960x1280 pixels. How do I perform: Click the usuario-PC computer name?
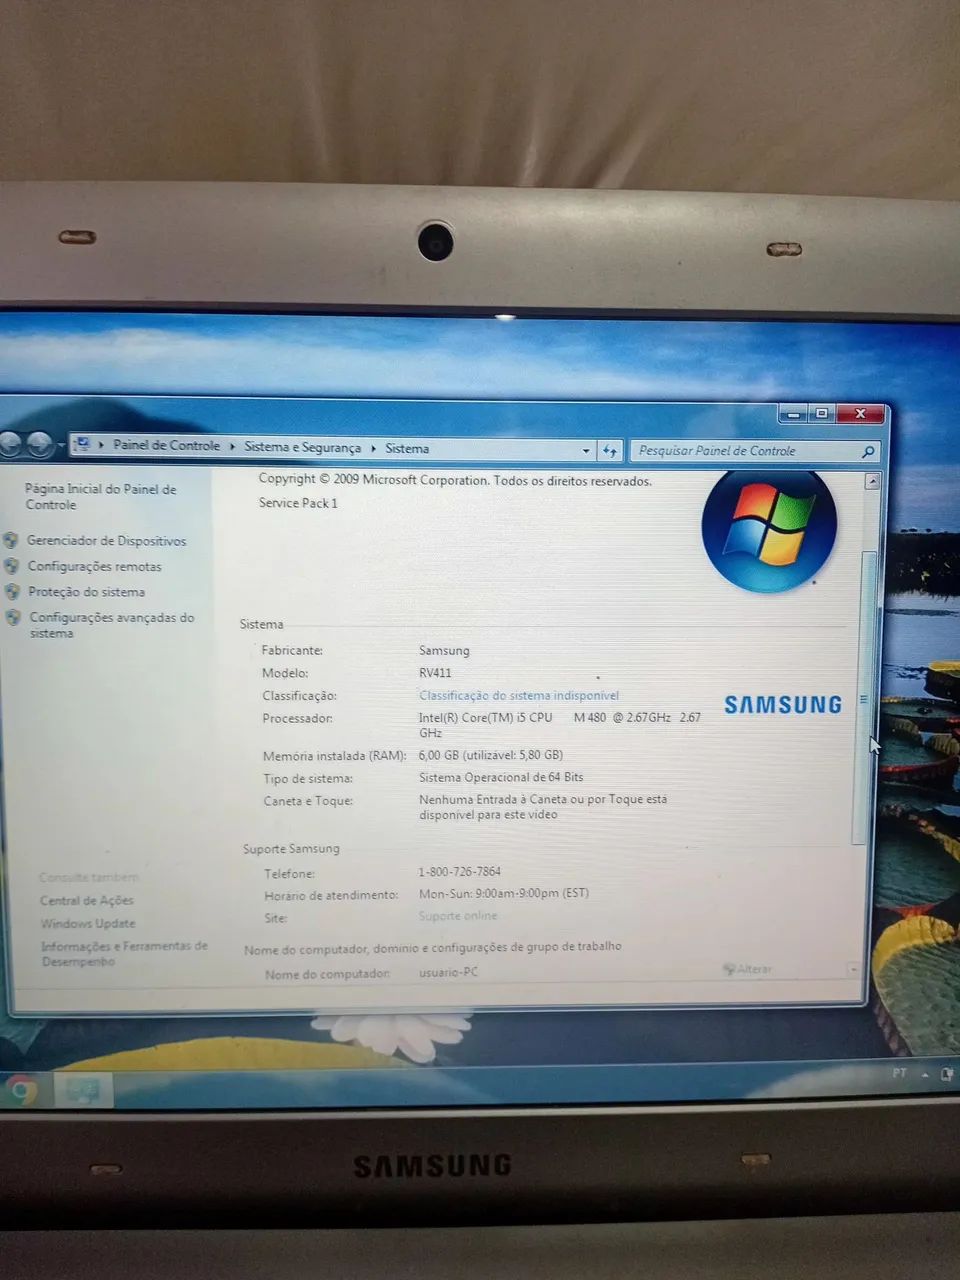pos(448,971)
